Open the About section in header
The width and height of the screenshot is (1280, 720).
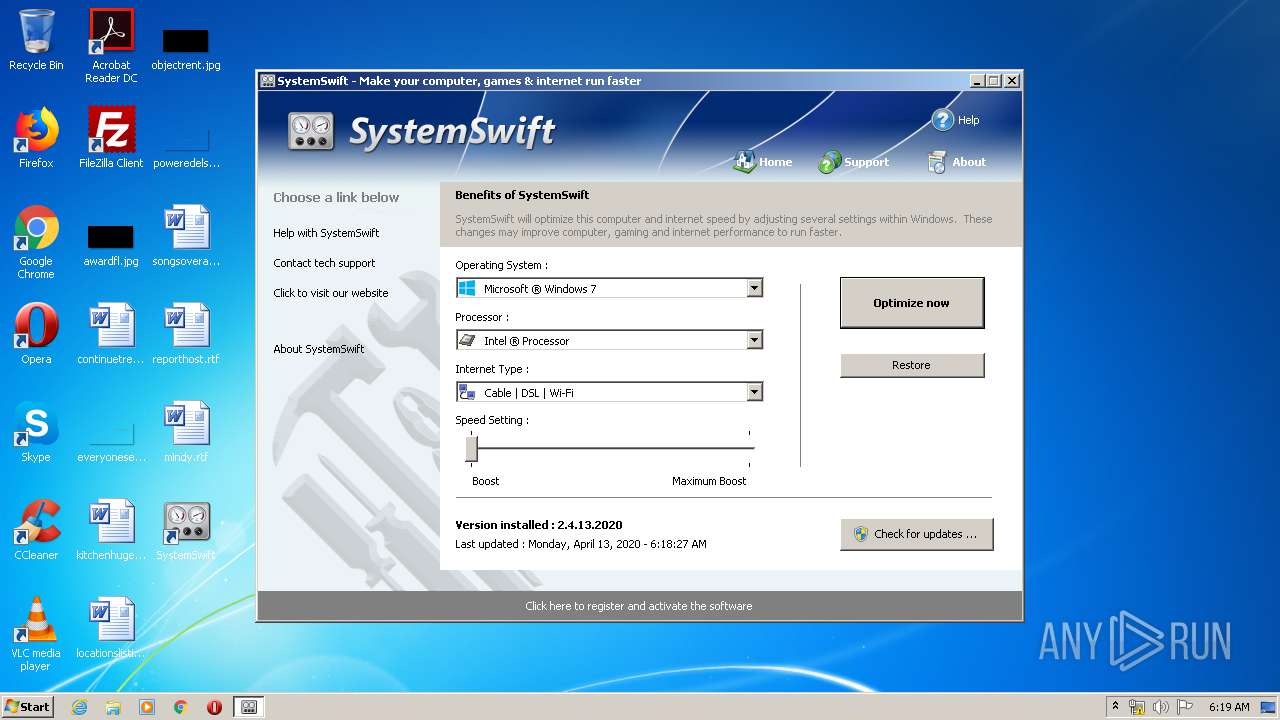(x=956, y=162)
